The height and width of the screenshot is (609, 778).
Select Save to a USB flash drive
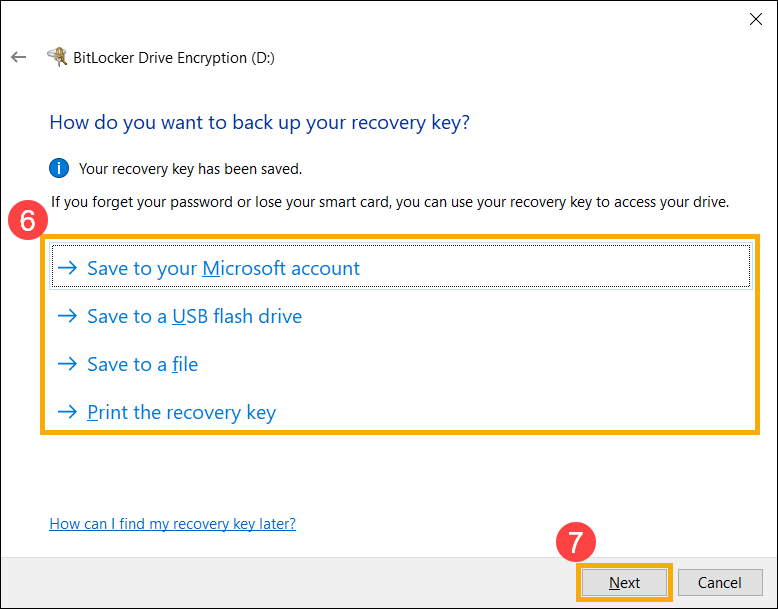(194, 316)
